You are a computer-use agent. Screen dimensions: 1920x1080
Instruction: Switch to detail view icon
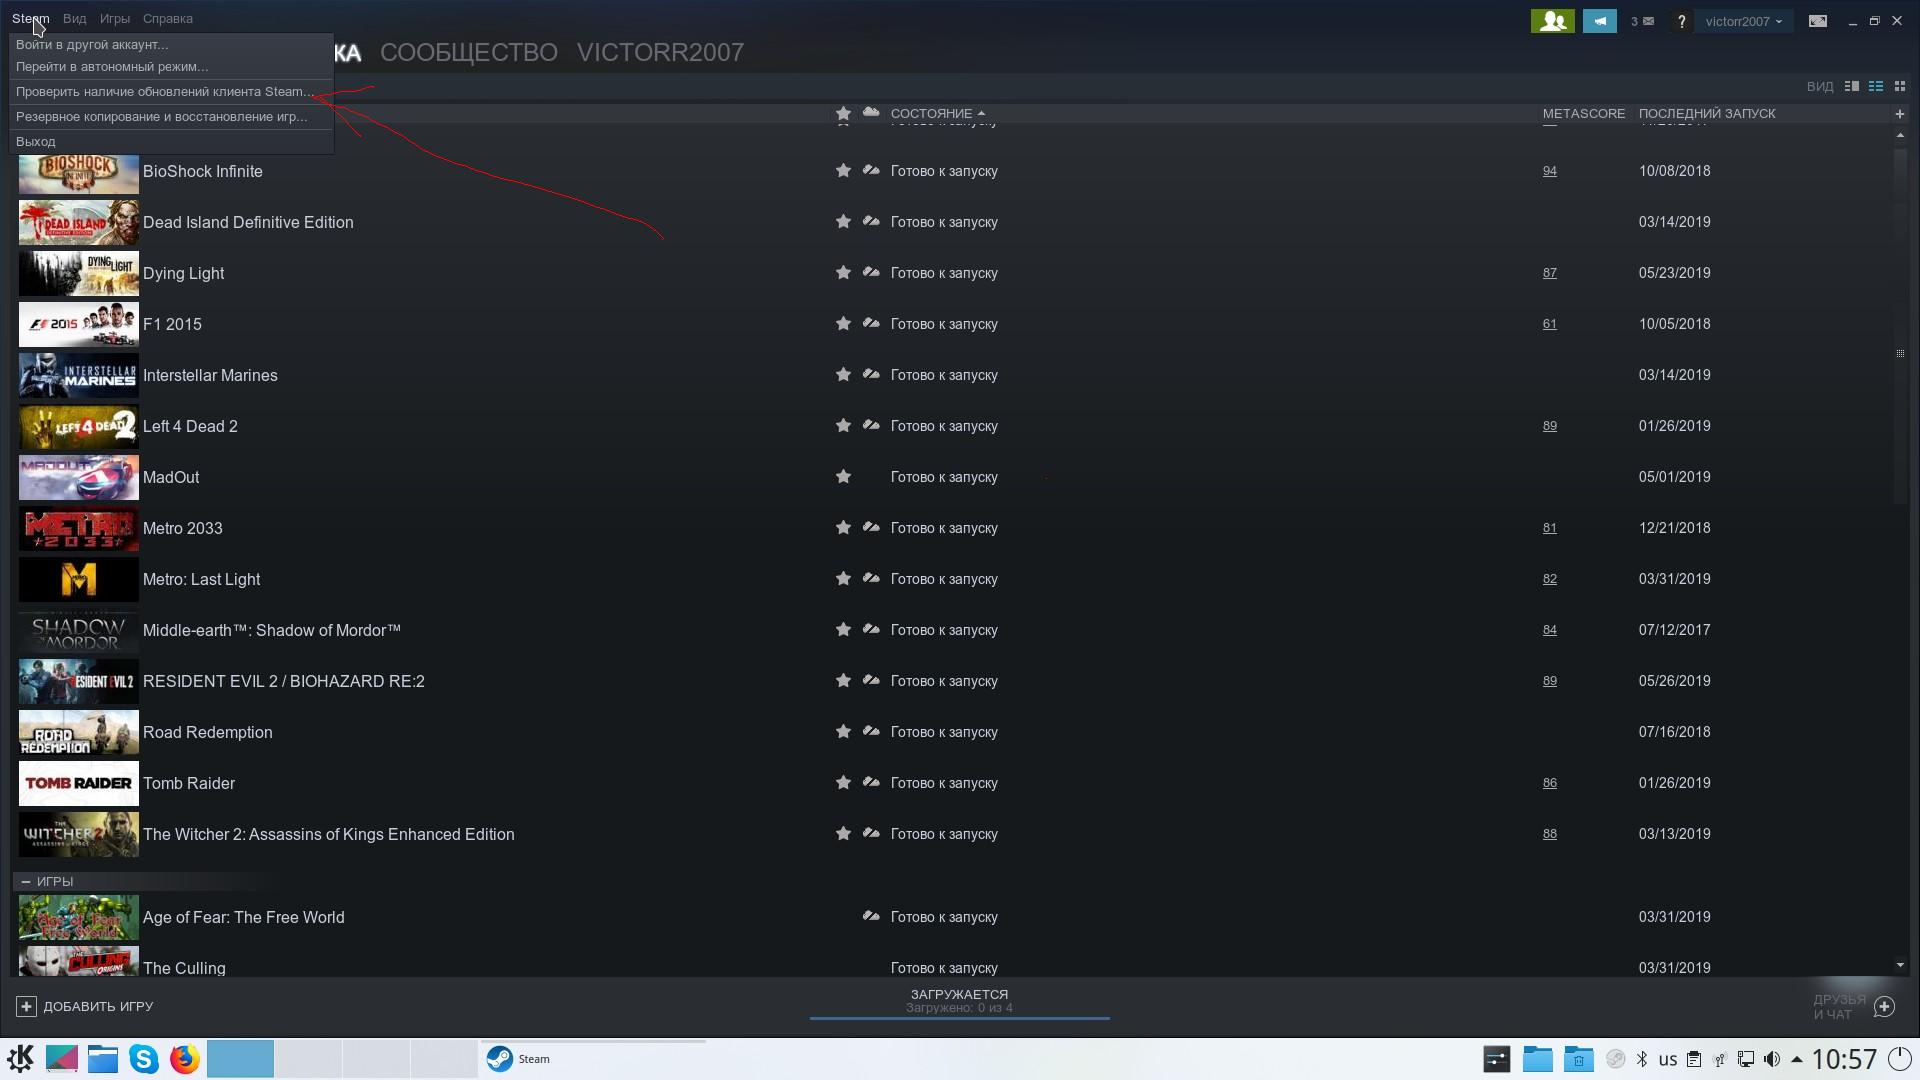tap(1852, 87)
